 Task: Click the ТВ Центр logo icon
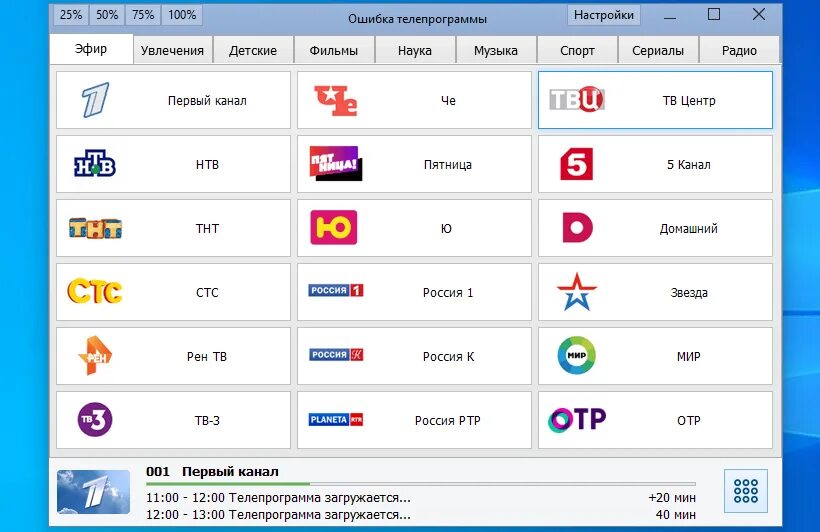577,99
